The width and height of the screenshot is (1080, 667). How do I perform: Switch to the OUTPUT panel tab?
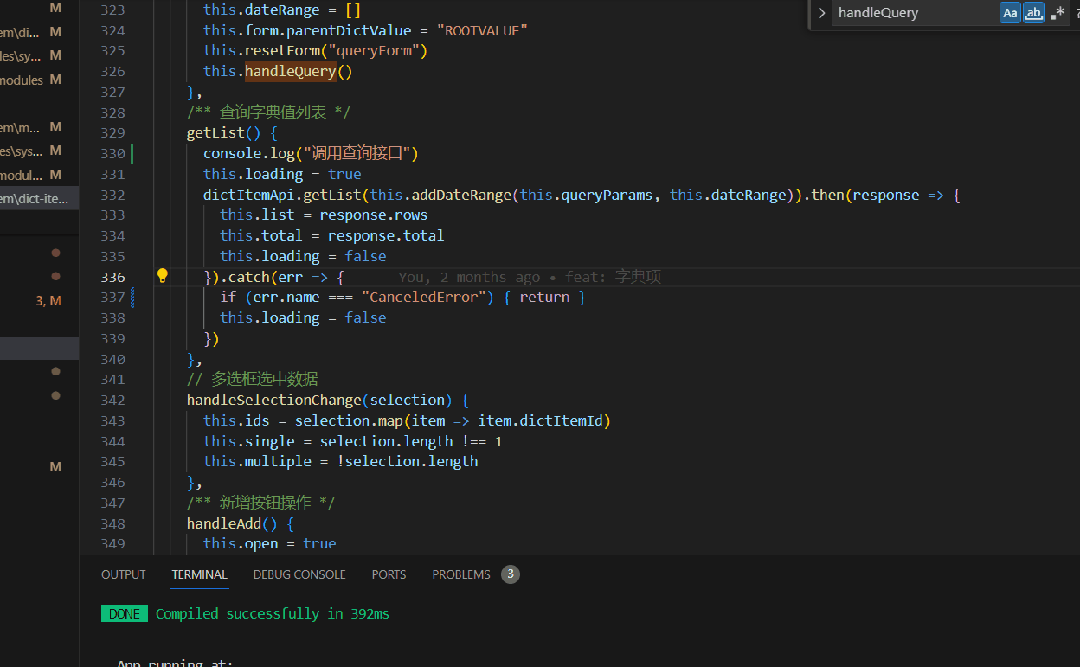pos(123,575)
